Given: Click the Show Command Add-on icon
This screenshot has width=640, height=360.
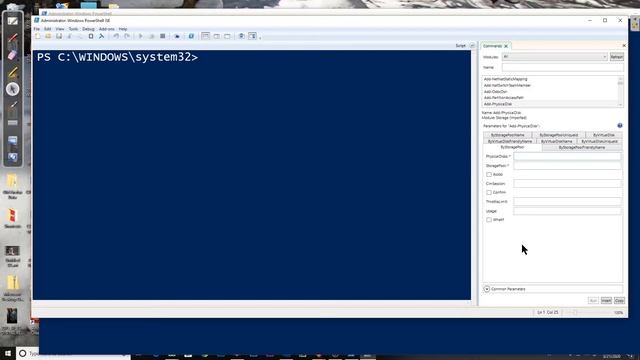Looking at the screenshot, I should point(252,36).
